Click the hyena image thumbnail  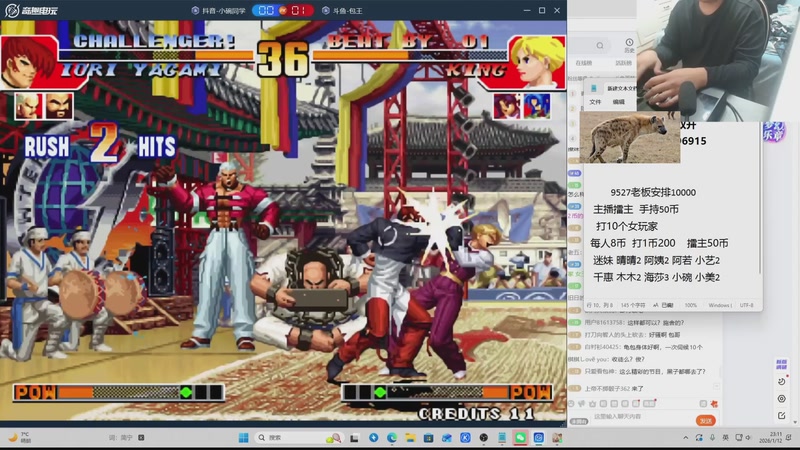630,138
